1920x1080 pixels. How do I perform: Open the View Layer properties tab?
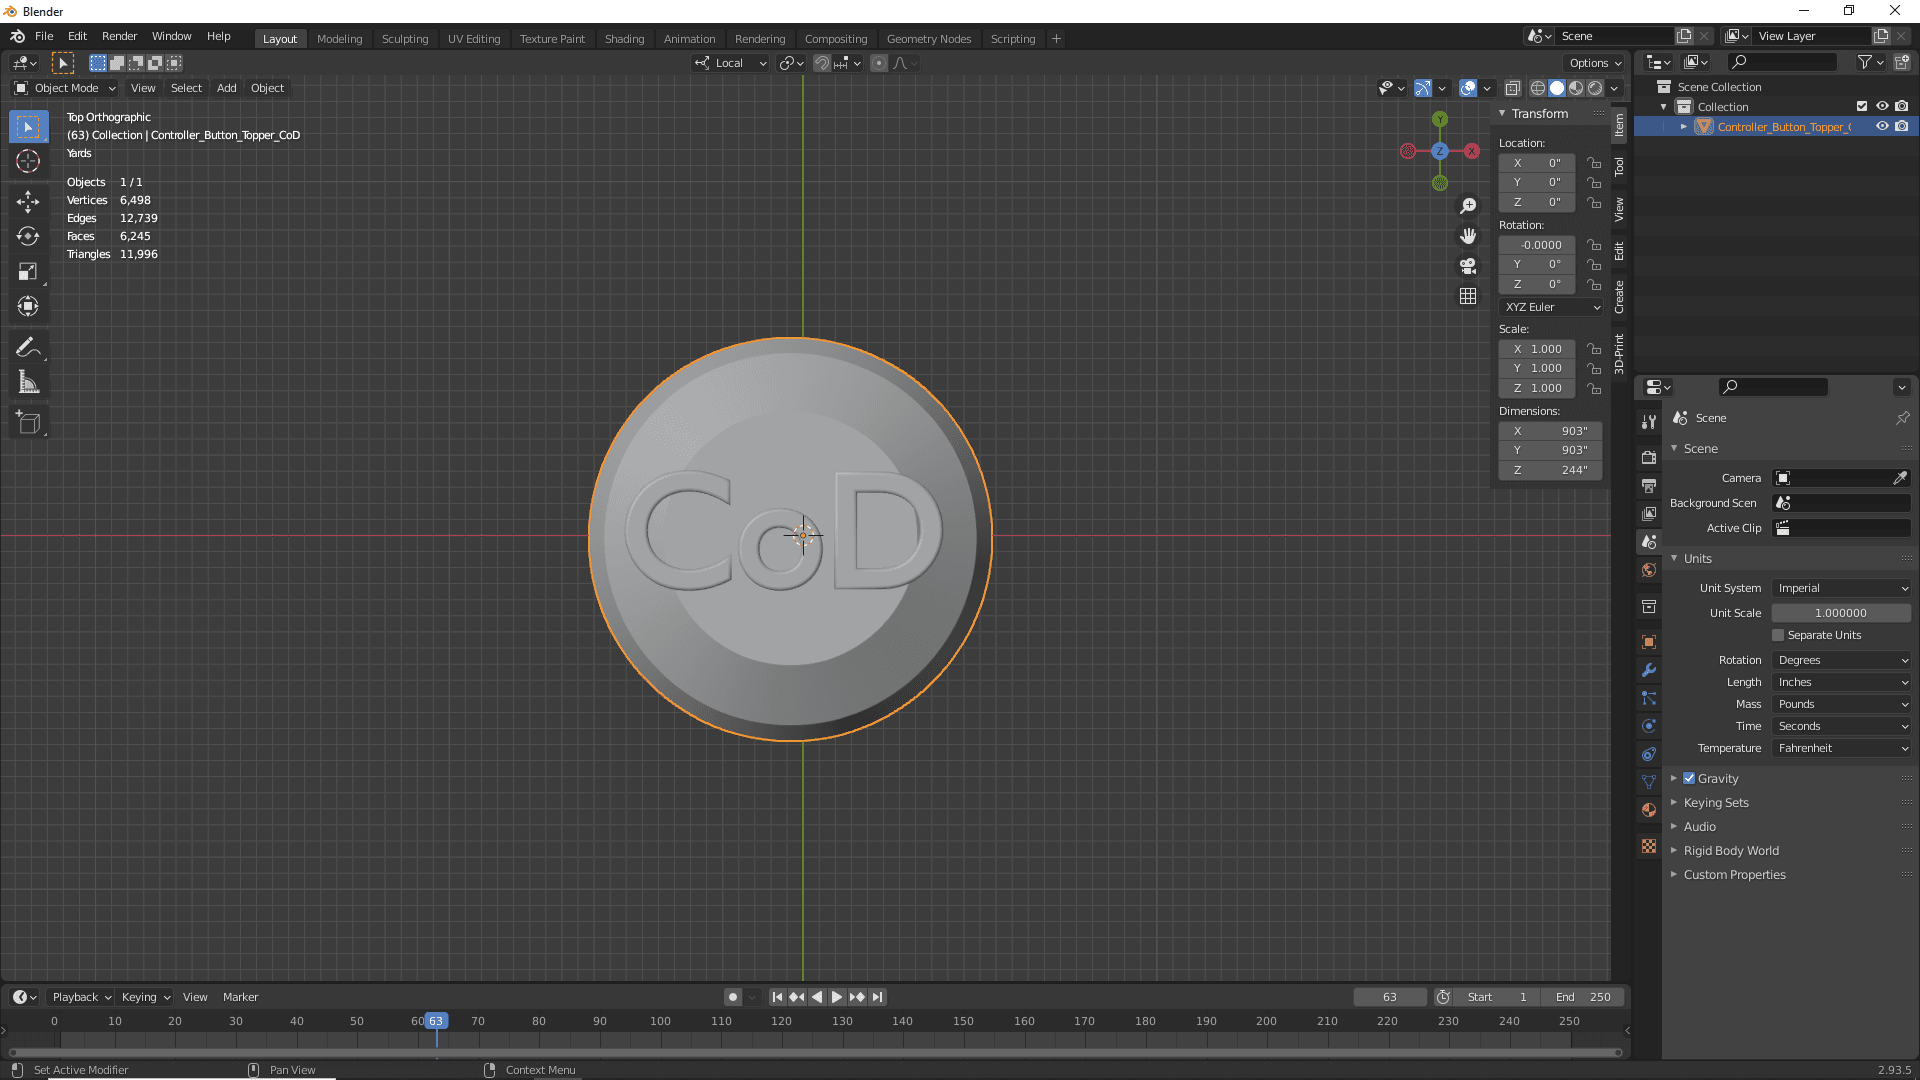click(1649, 513)
